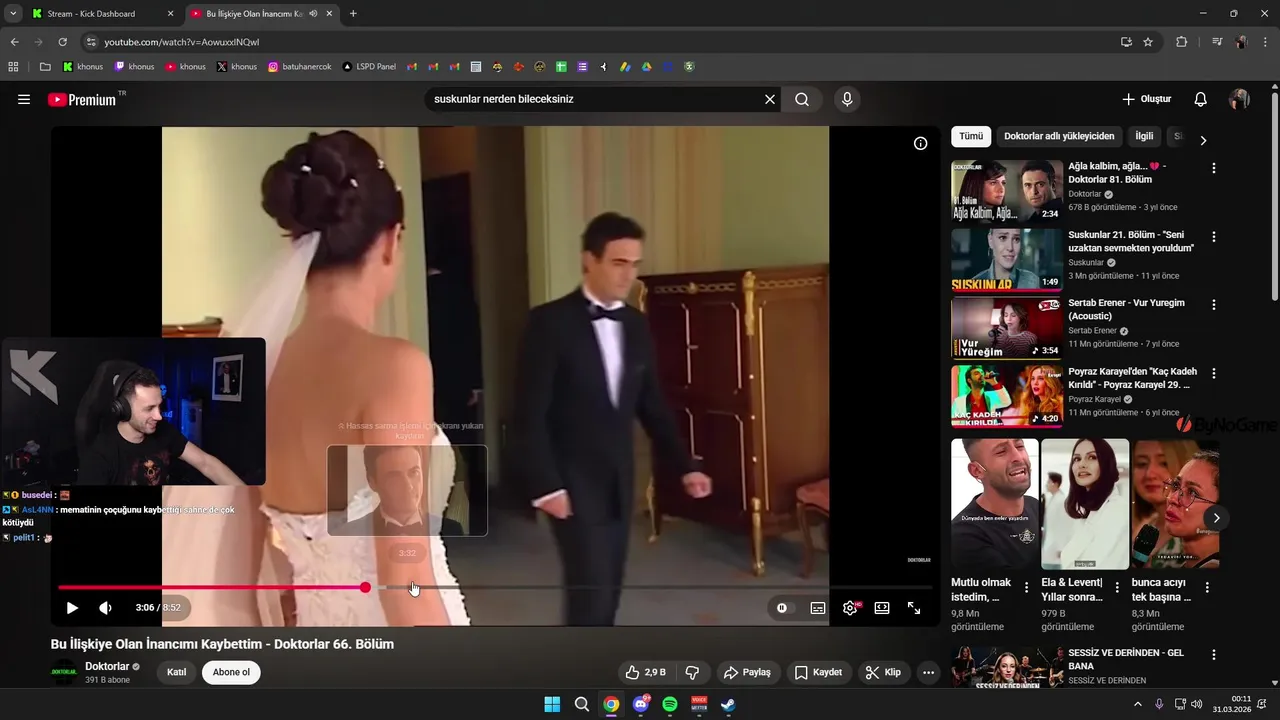Screen dimensions: 1280x720
Task: Open the Doktorlar channel avatar
Action: click(63, 672)
